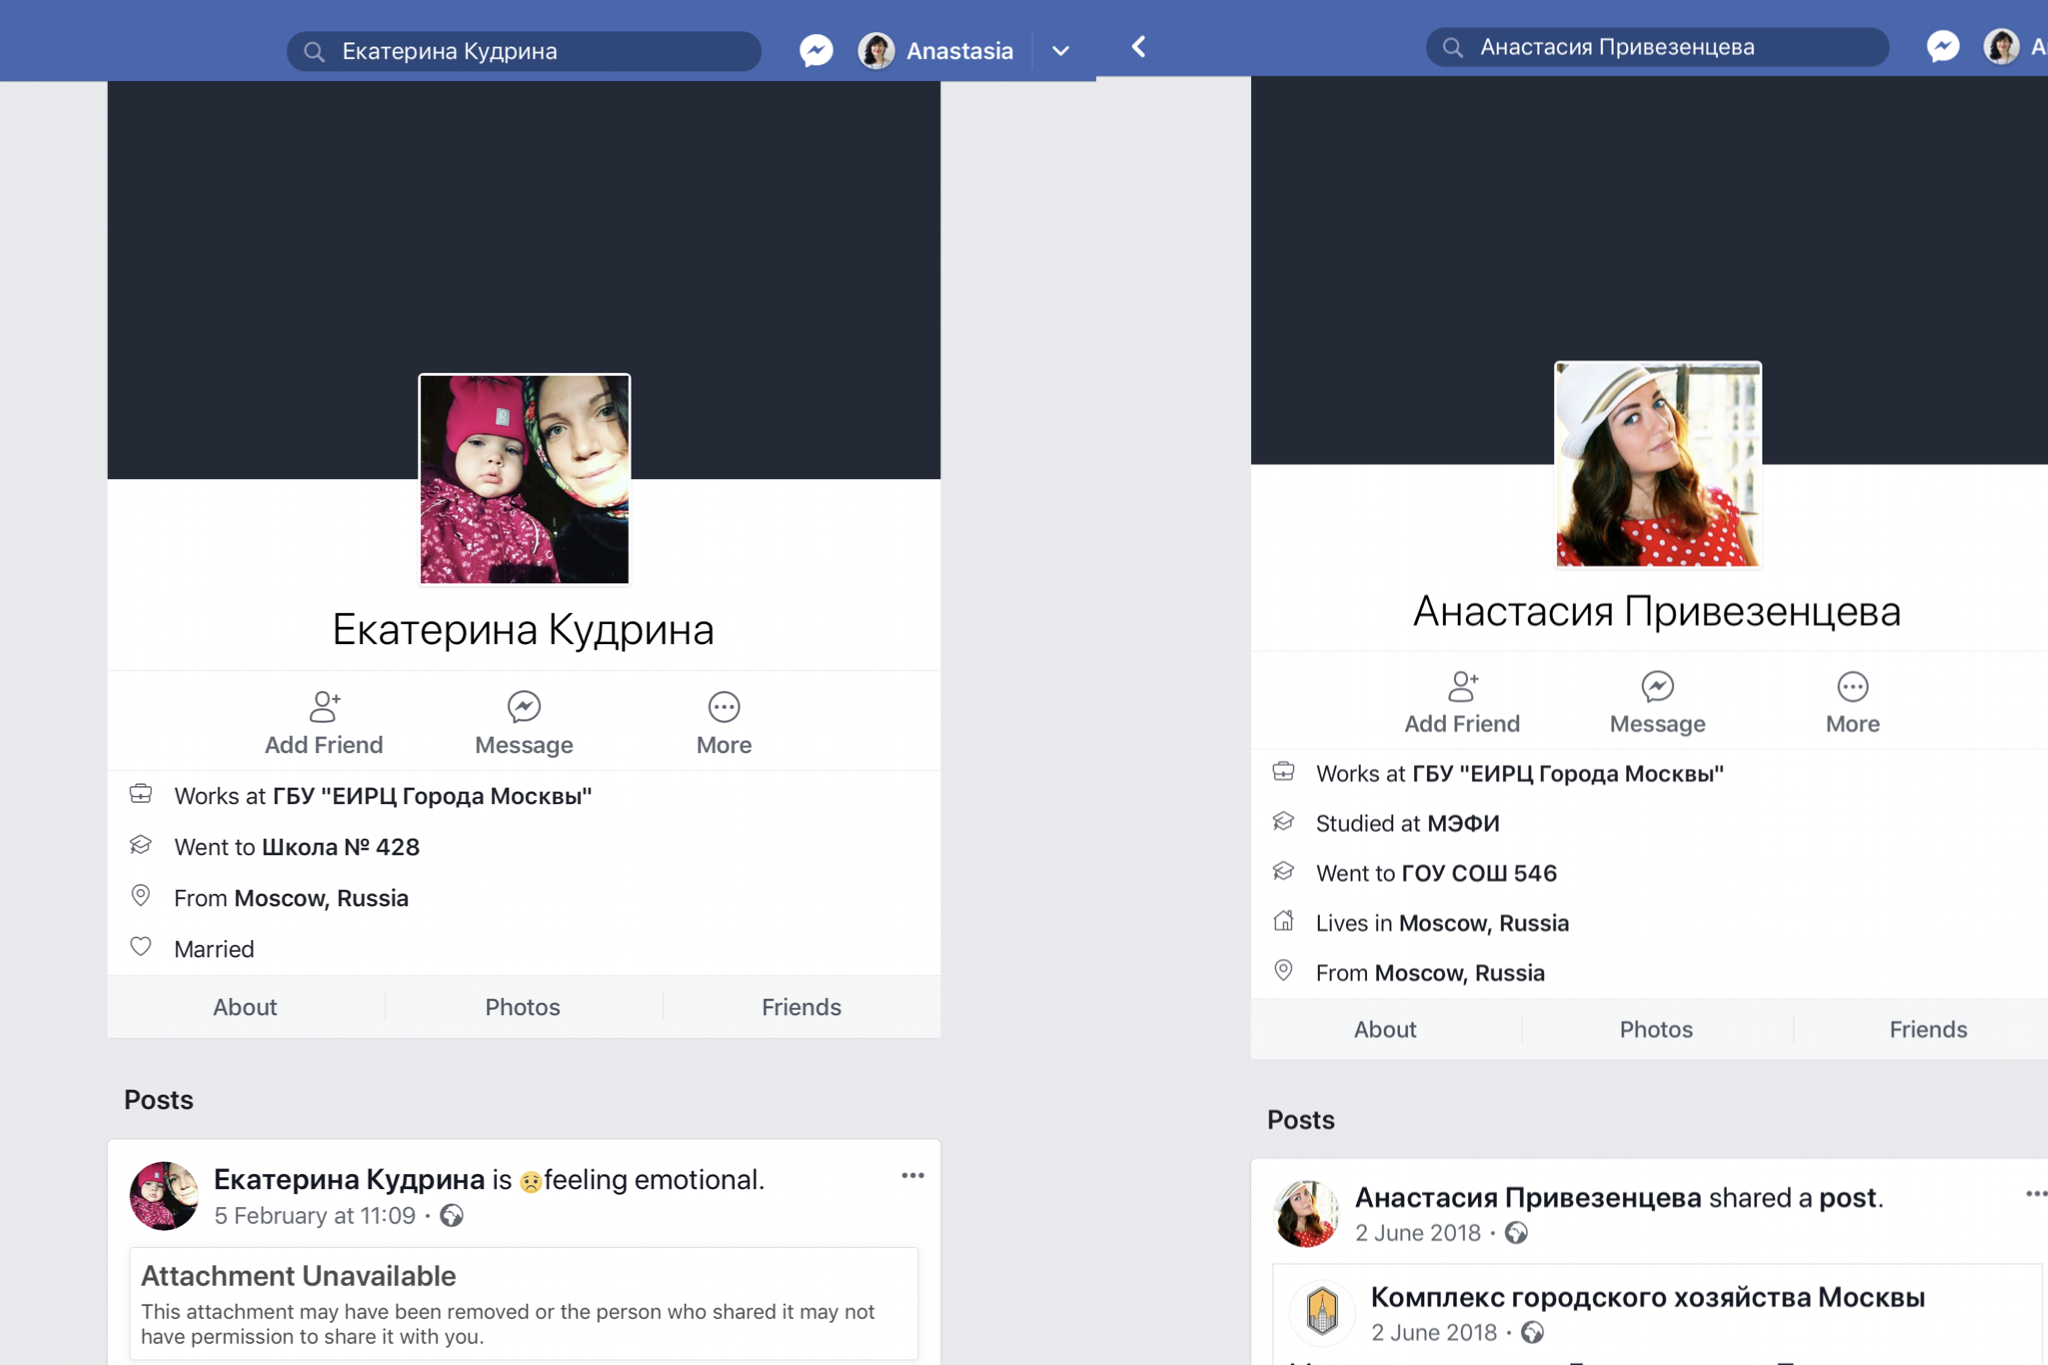Open options menu on Екатерина's feeling emotional post
This screenshot has height=1365, width=2048.
coord(912,1176)
